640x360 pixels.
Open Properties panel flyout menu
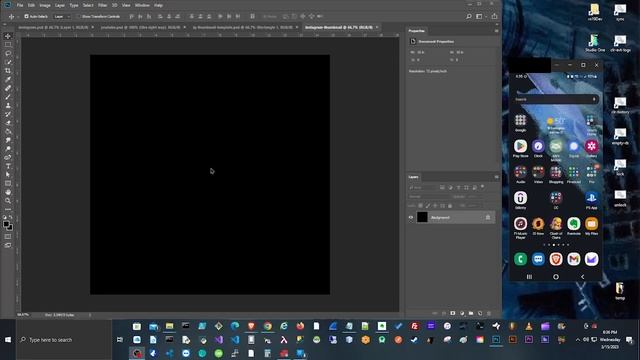tap(496, 31)
